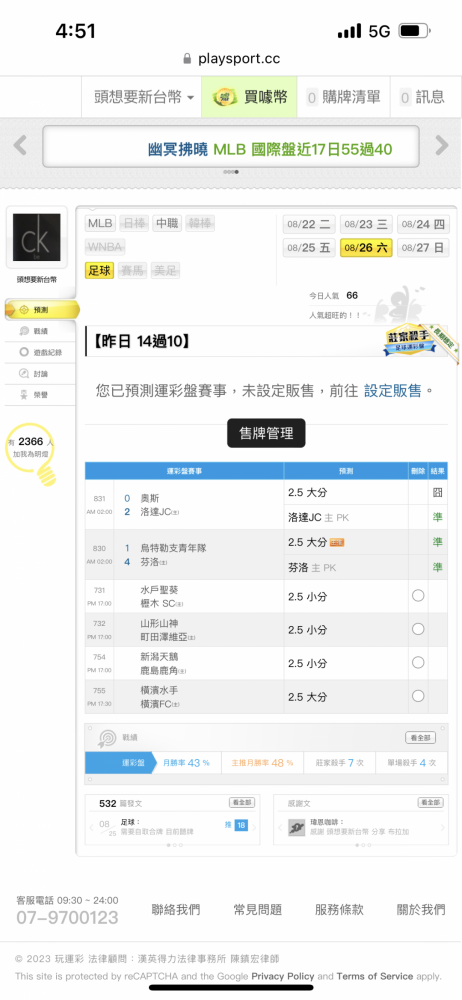This screenshot has height=1000, width=462.
Task: Open the 遊戲紀錄 sidebar item
Action: (40, 352)
